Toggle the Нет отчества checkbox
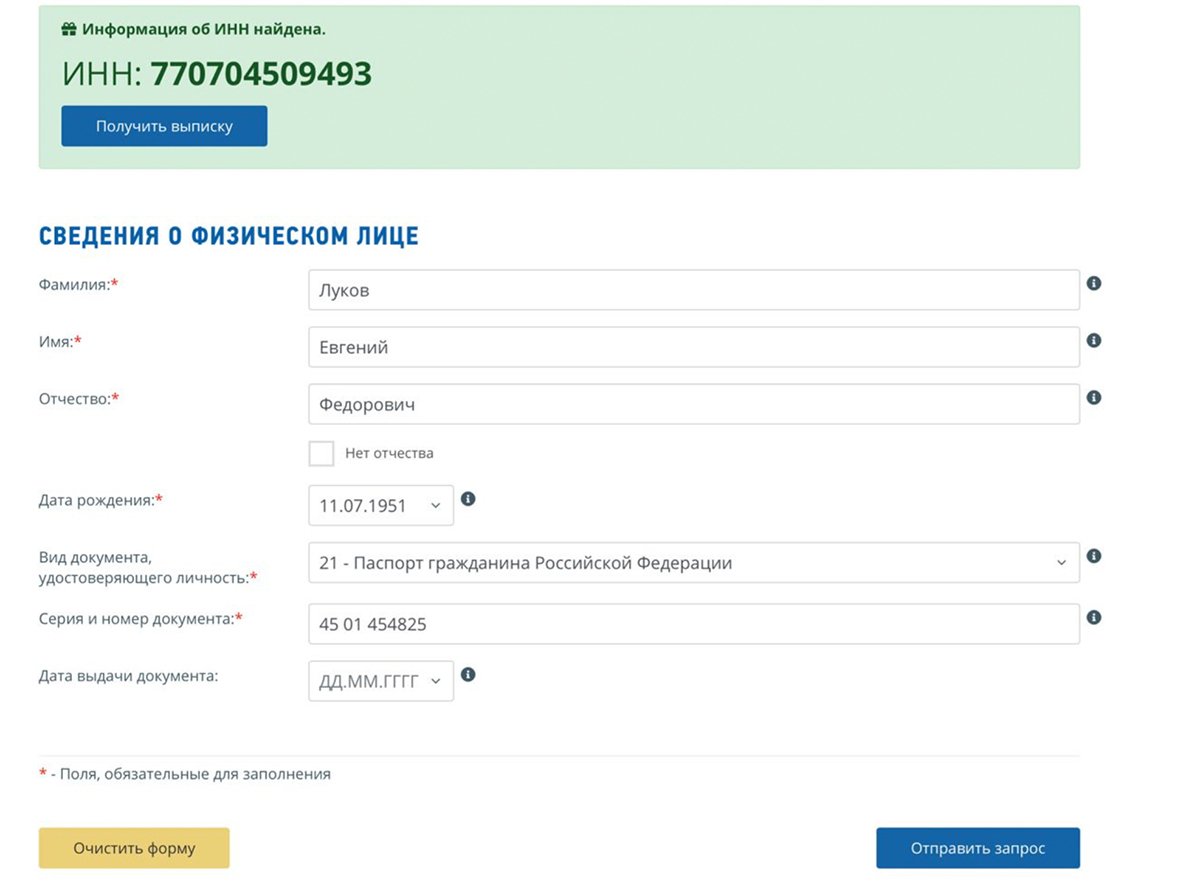 click(321, 453)
